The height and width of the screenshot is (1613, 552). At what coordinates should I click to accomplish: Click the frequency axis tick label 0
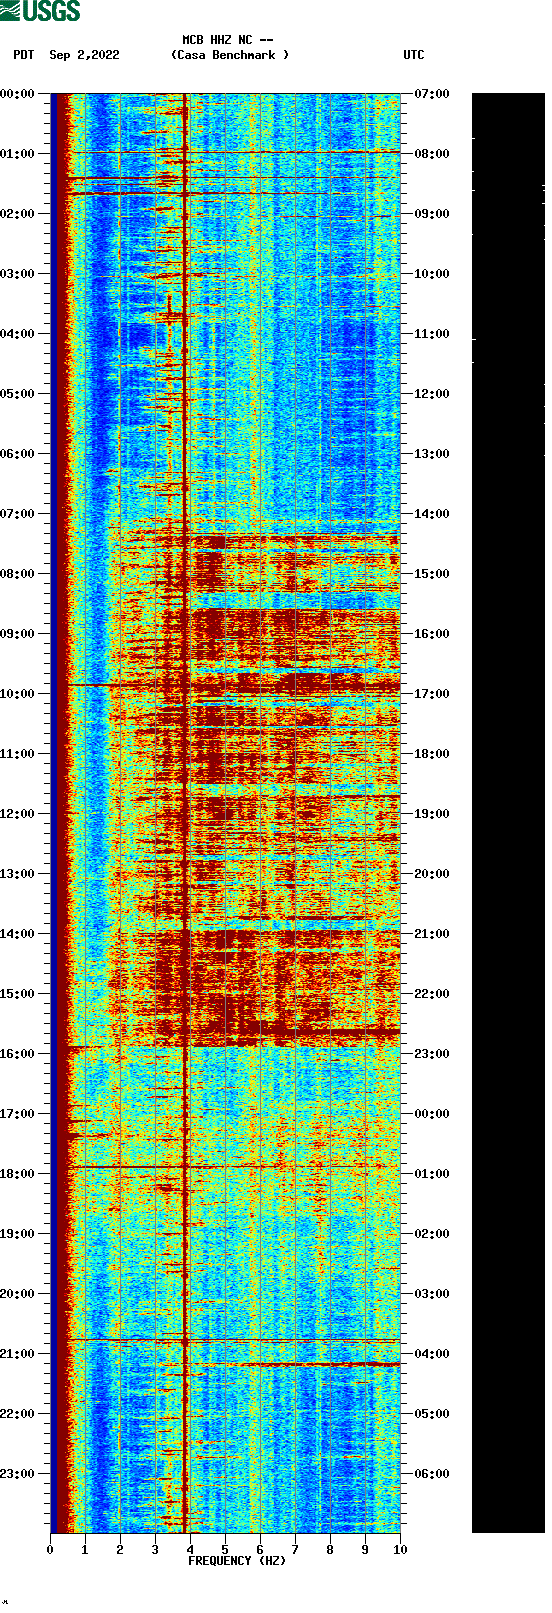(50, 1550)
